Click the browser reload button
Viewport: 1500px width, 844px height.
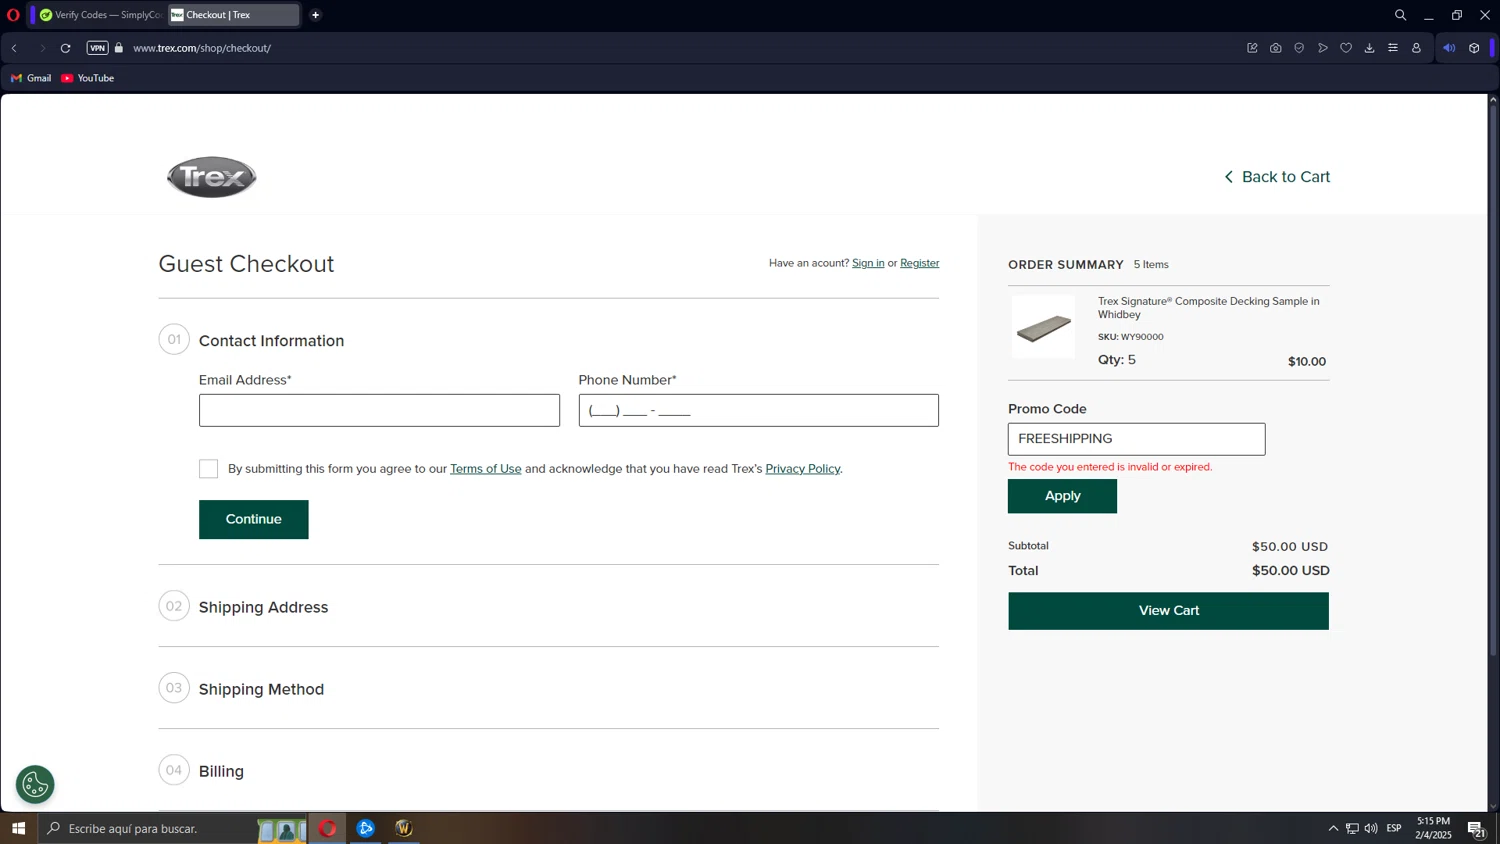click(x=66, y=48)
